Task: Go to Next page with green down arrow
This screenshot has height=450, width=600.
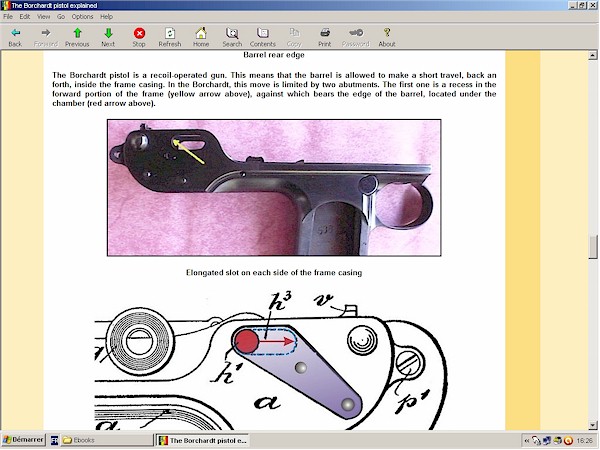Action: pos(108,33)
